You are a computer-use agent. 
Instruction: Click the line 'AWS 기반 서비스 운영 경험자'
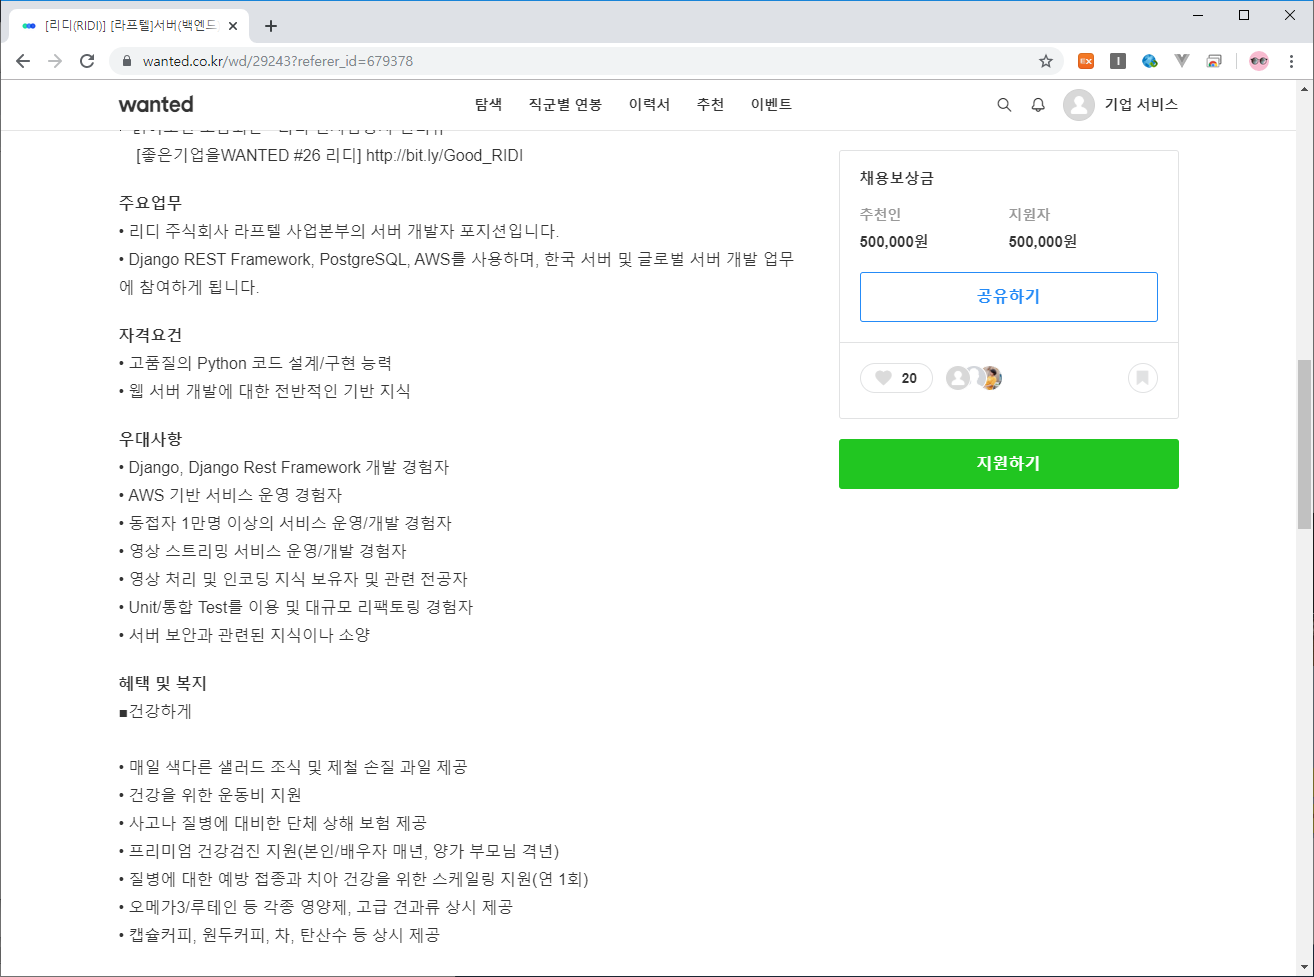click(x=230, y=495)
